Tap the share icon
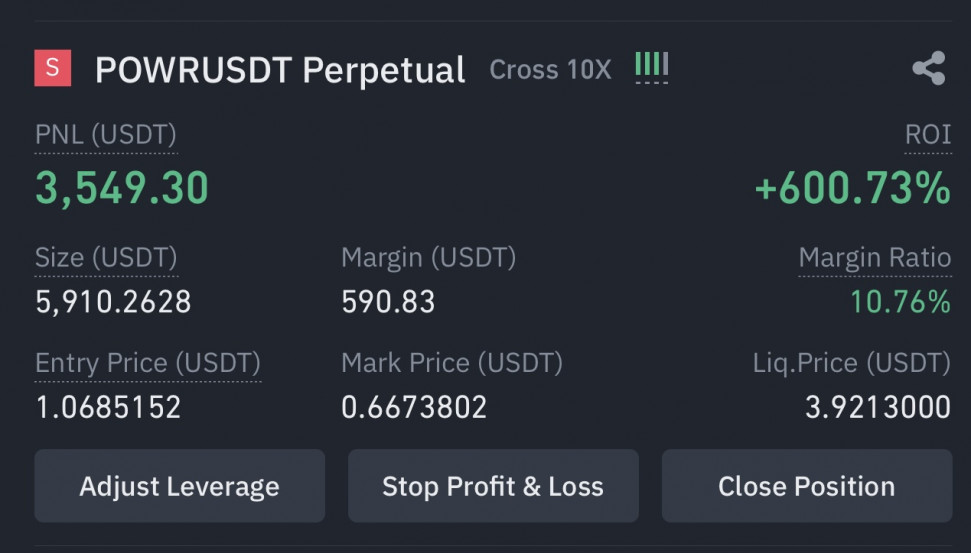 (929, 68)
